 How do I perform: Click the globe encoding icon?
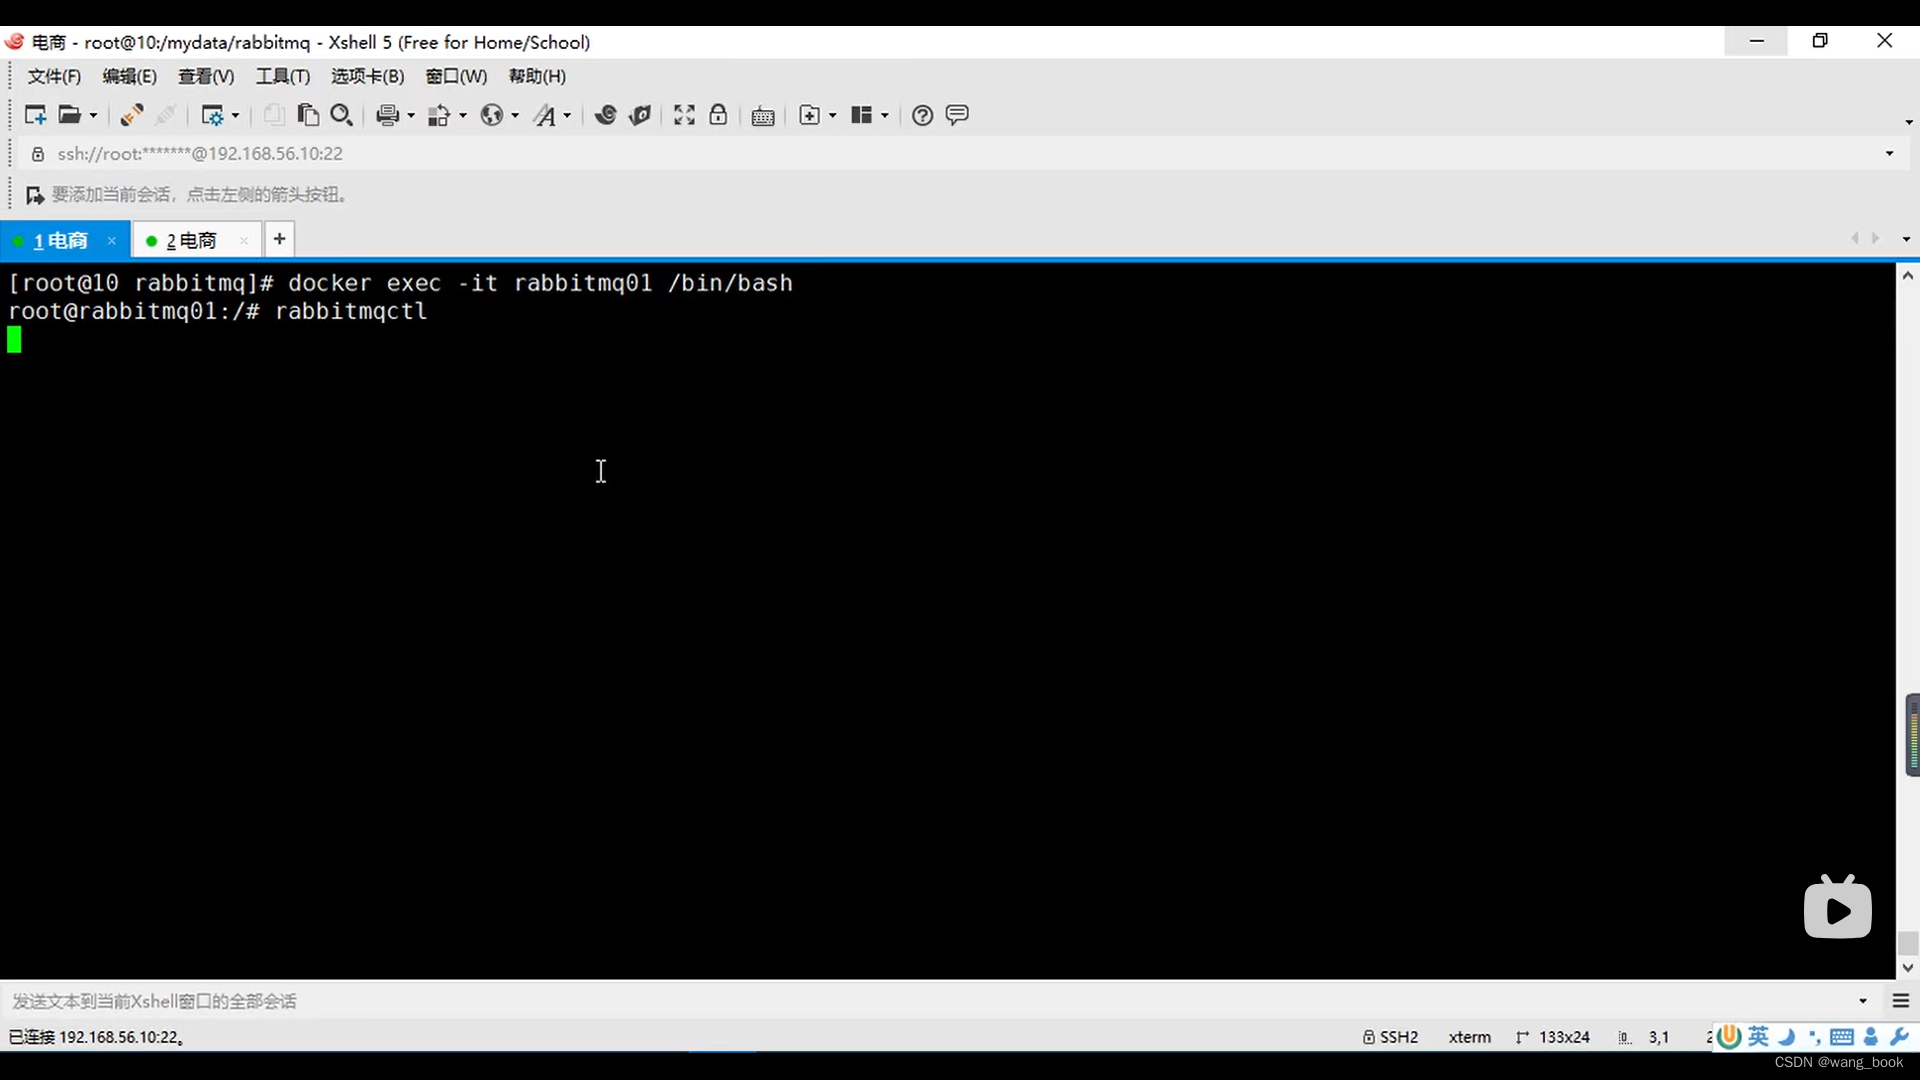point(491,115)
